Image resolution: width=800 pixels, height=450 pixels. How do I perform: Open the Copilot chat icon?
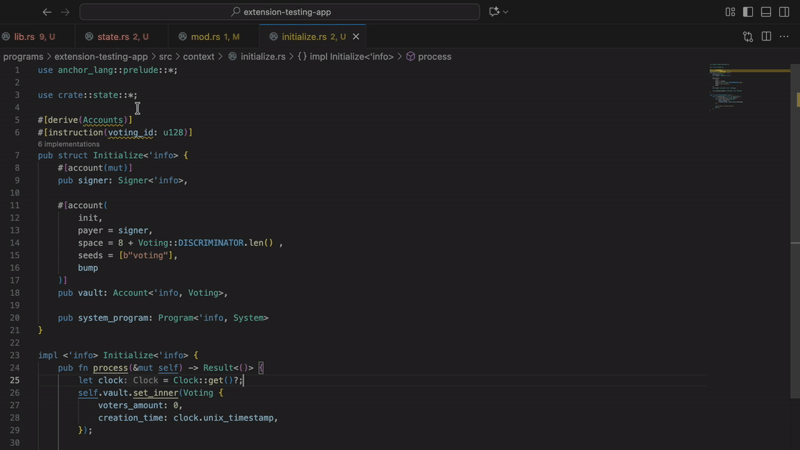coord(493,12)
